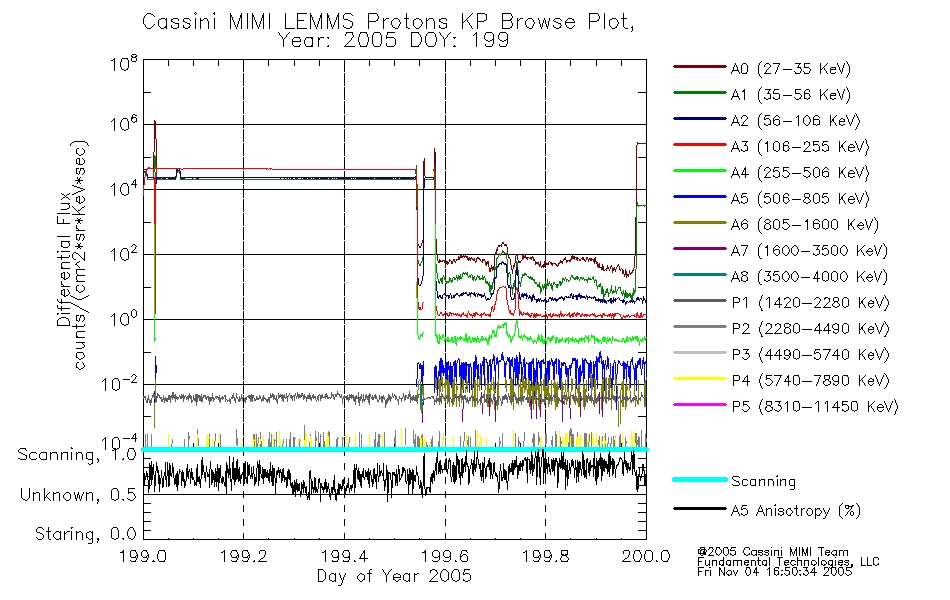Click the Year: 2005 DOY: 199 subtitle
This screenshot has height=600, width=950.
(393, 40)
